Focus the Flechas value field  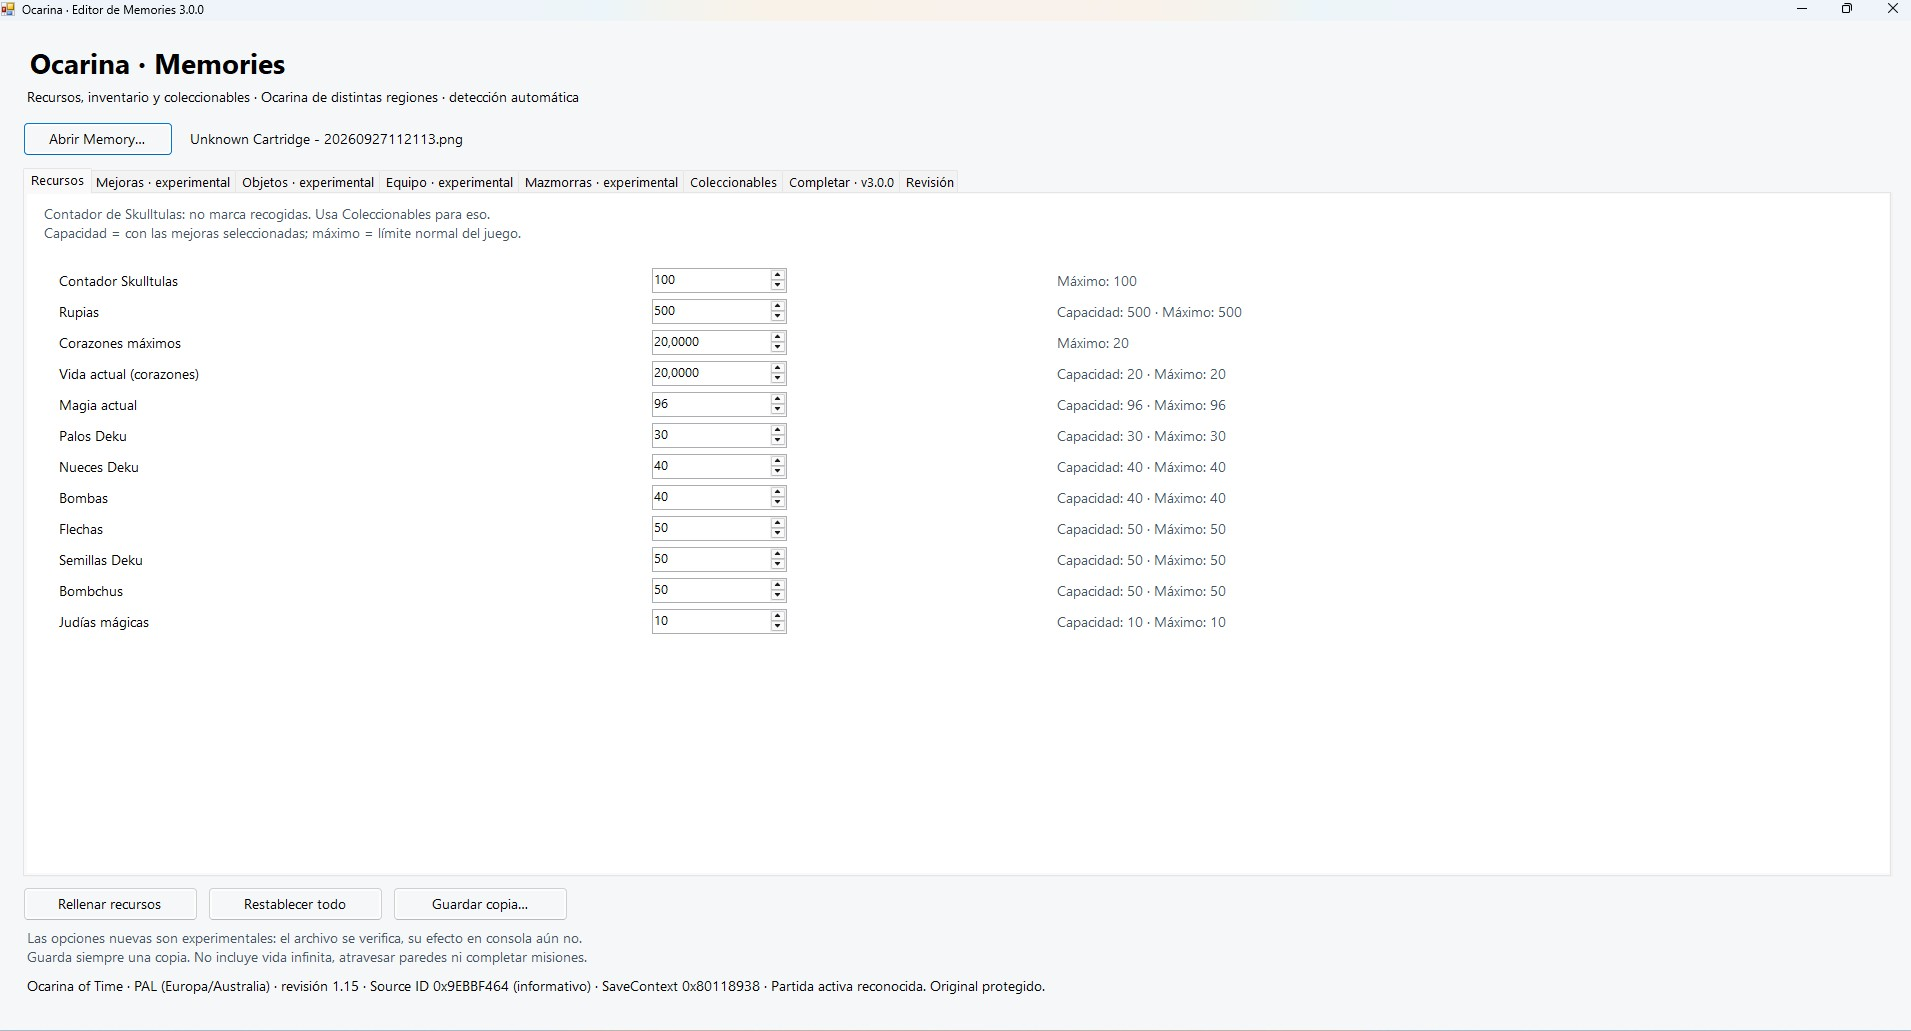click(710, 528)
